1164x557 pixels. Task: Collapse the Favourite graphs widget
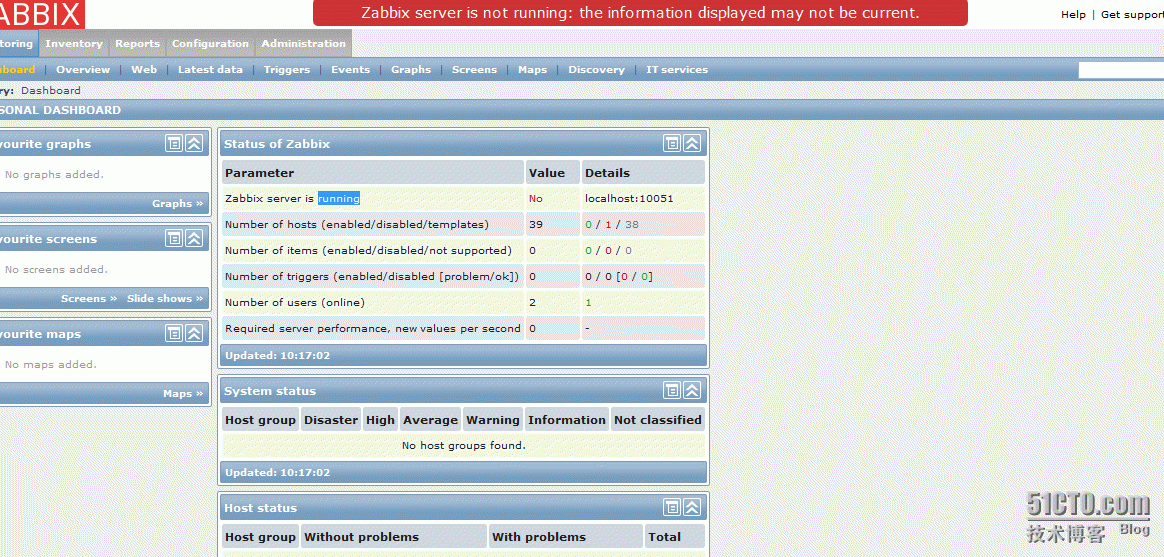(x=194, y=144)
